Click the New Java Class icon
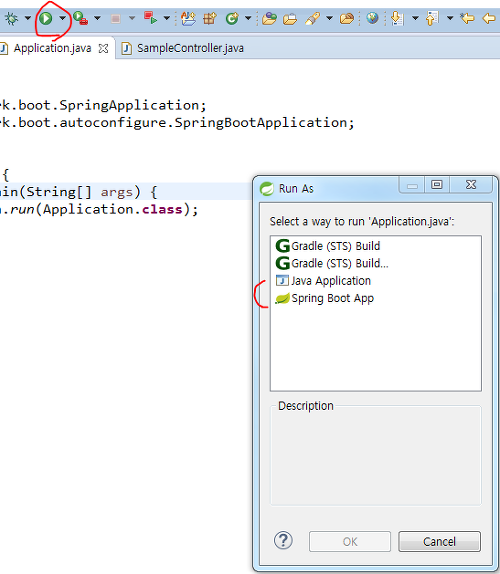This screenshot has width=500, height=574. [x=232, y=18]
